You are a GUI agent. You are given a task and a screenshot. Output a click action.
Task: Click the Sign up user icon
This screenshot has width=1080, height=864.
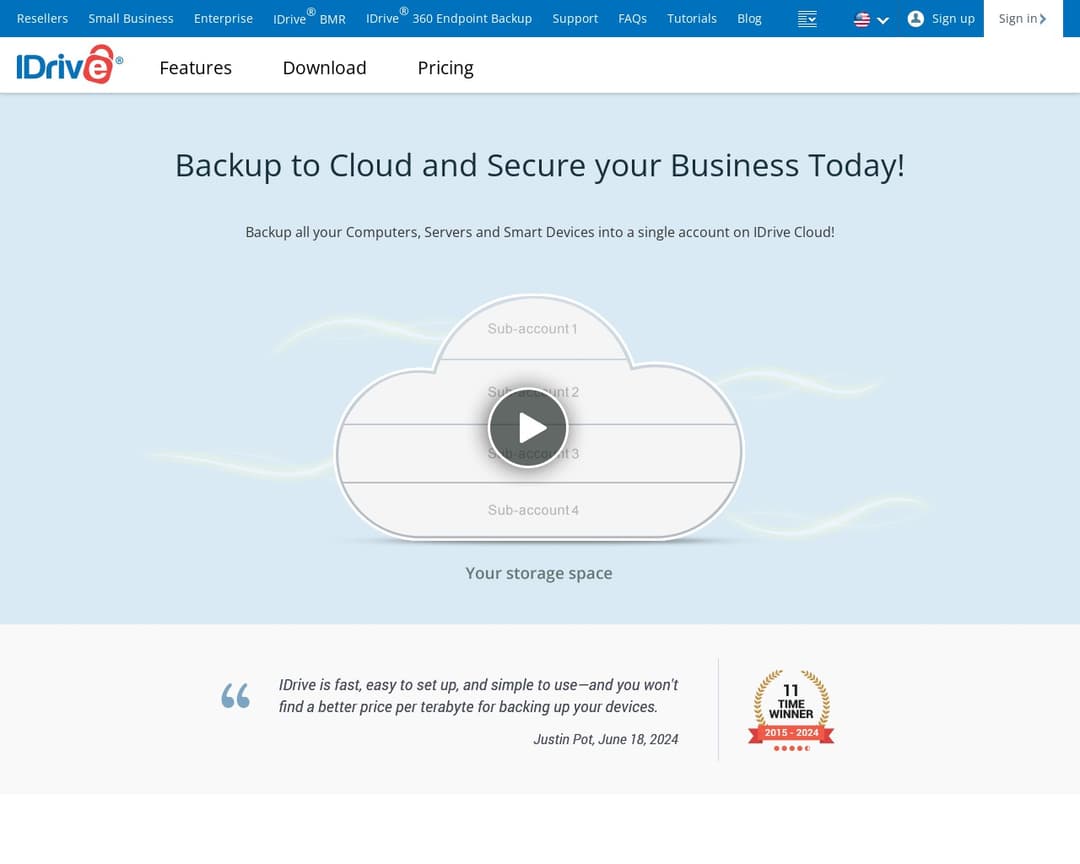[x=915, y=19]
